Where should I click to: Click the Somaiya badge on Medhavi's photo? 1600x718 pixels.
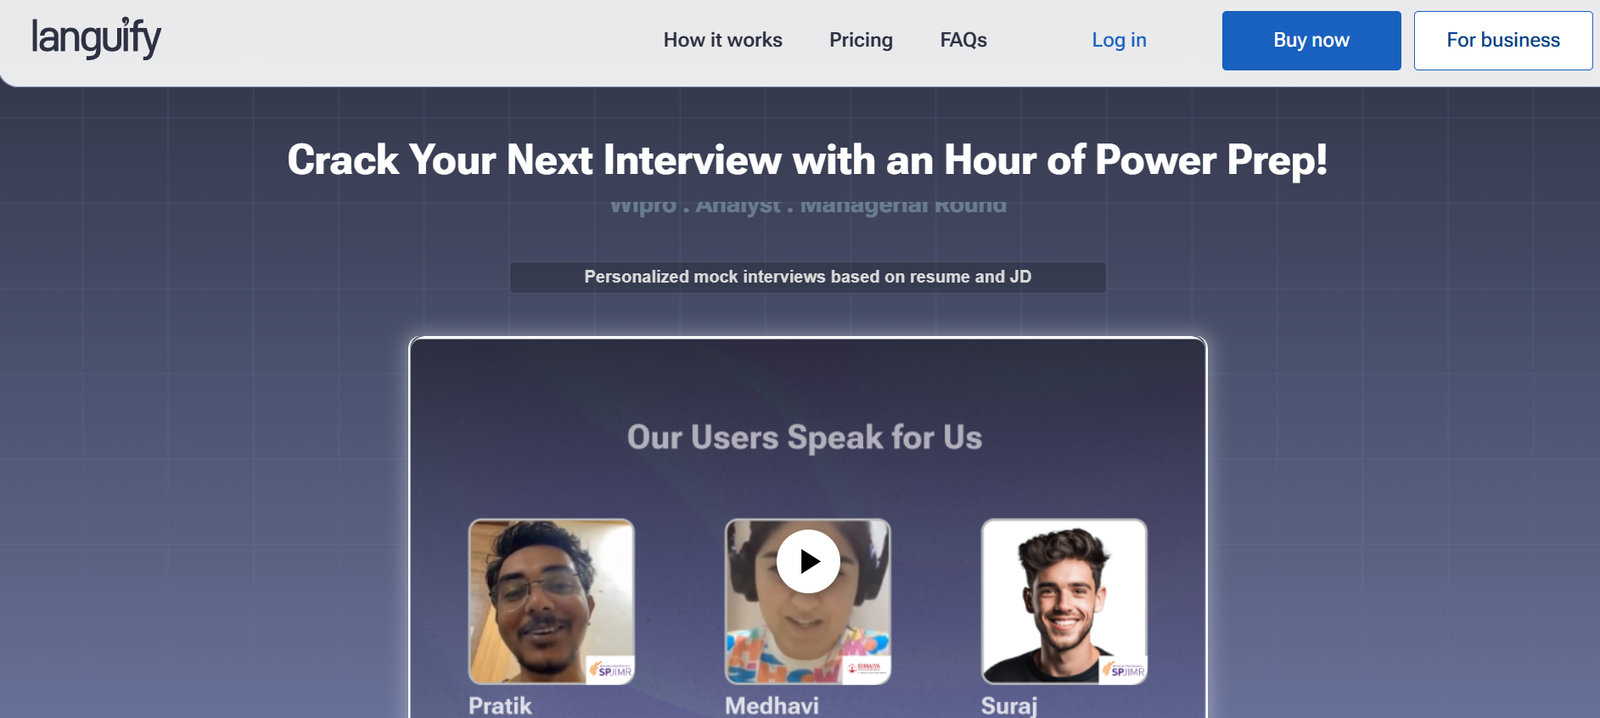point(866,669)
